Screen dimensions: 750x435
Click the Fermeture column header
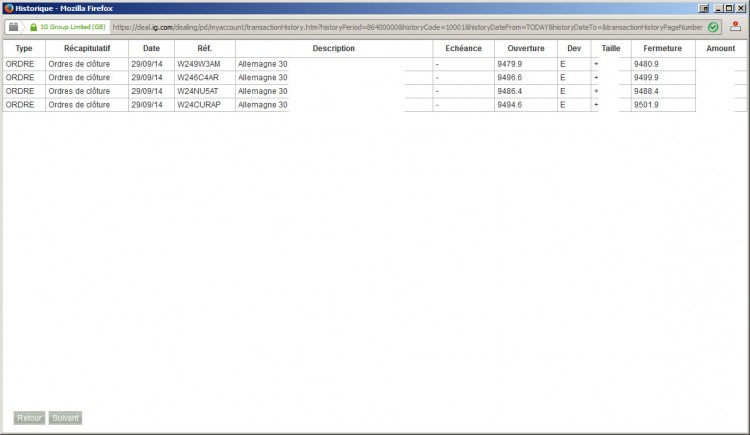[x=663, y=48]
